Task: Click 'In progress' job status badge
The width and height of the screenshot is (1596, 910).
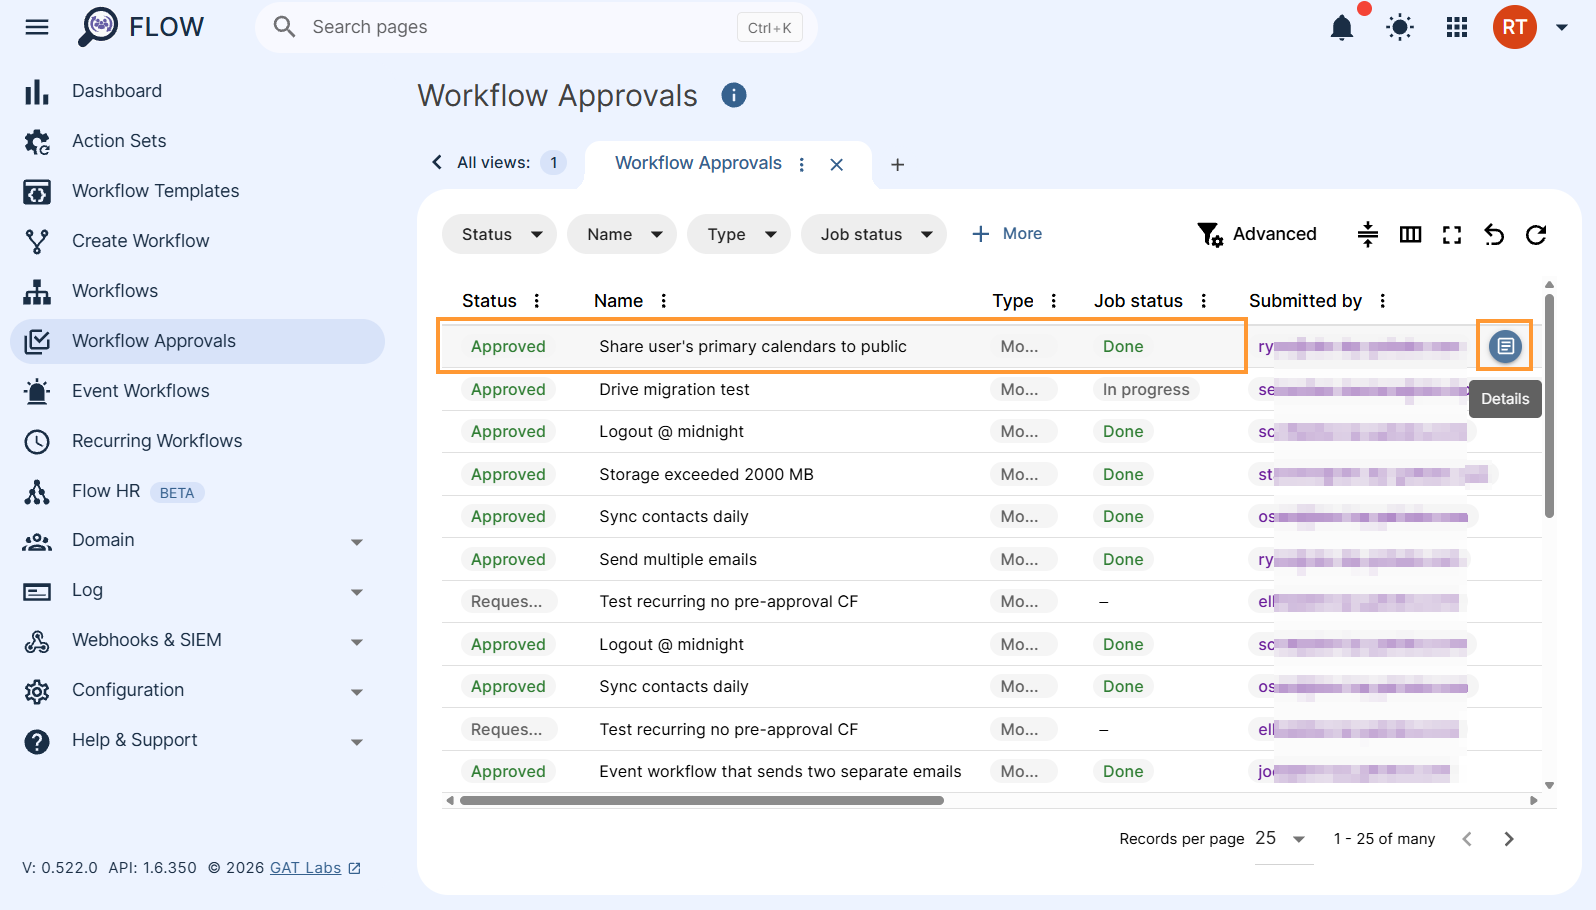Action: click(x=1146, y=389)
